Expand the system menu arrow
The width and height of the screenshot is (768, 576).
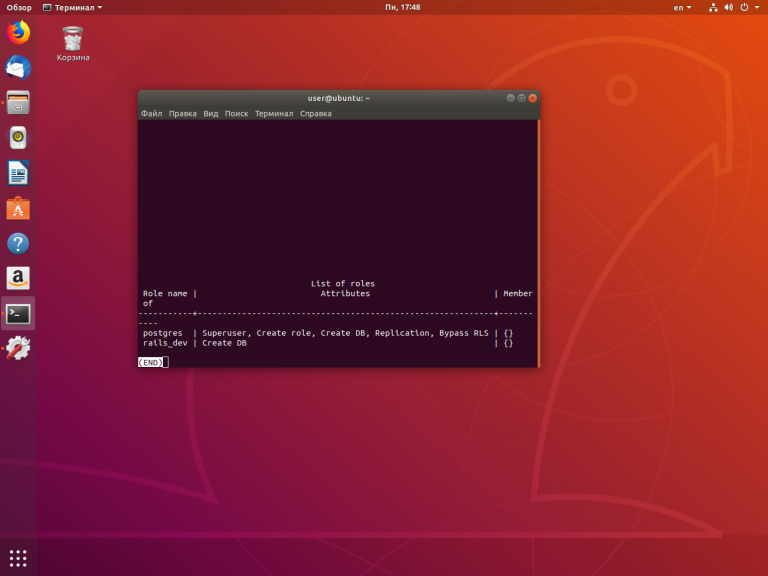point(757,7)
